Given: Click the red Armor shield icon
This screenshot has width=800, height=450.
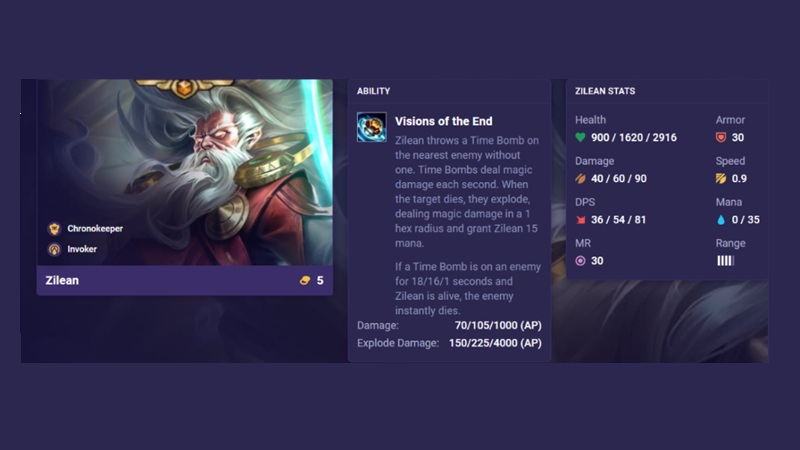Looking at the screenshot, I should click(x=721, y=137).
